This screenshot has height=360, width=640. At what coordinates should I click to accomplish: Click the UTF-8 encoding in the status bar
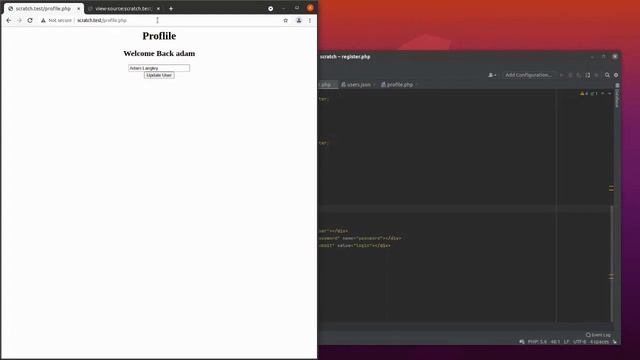(580, 342)
